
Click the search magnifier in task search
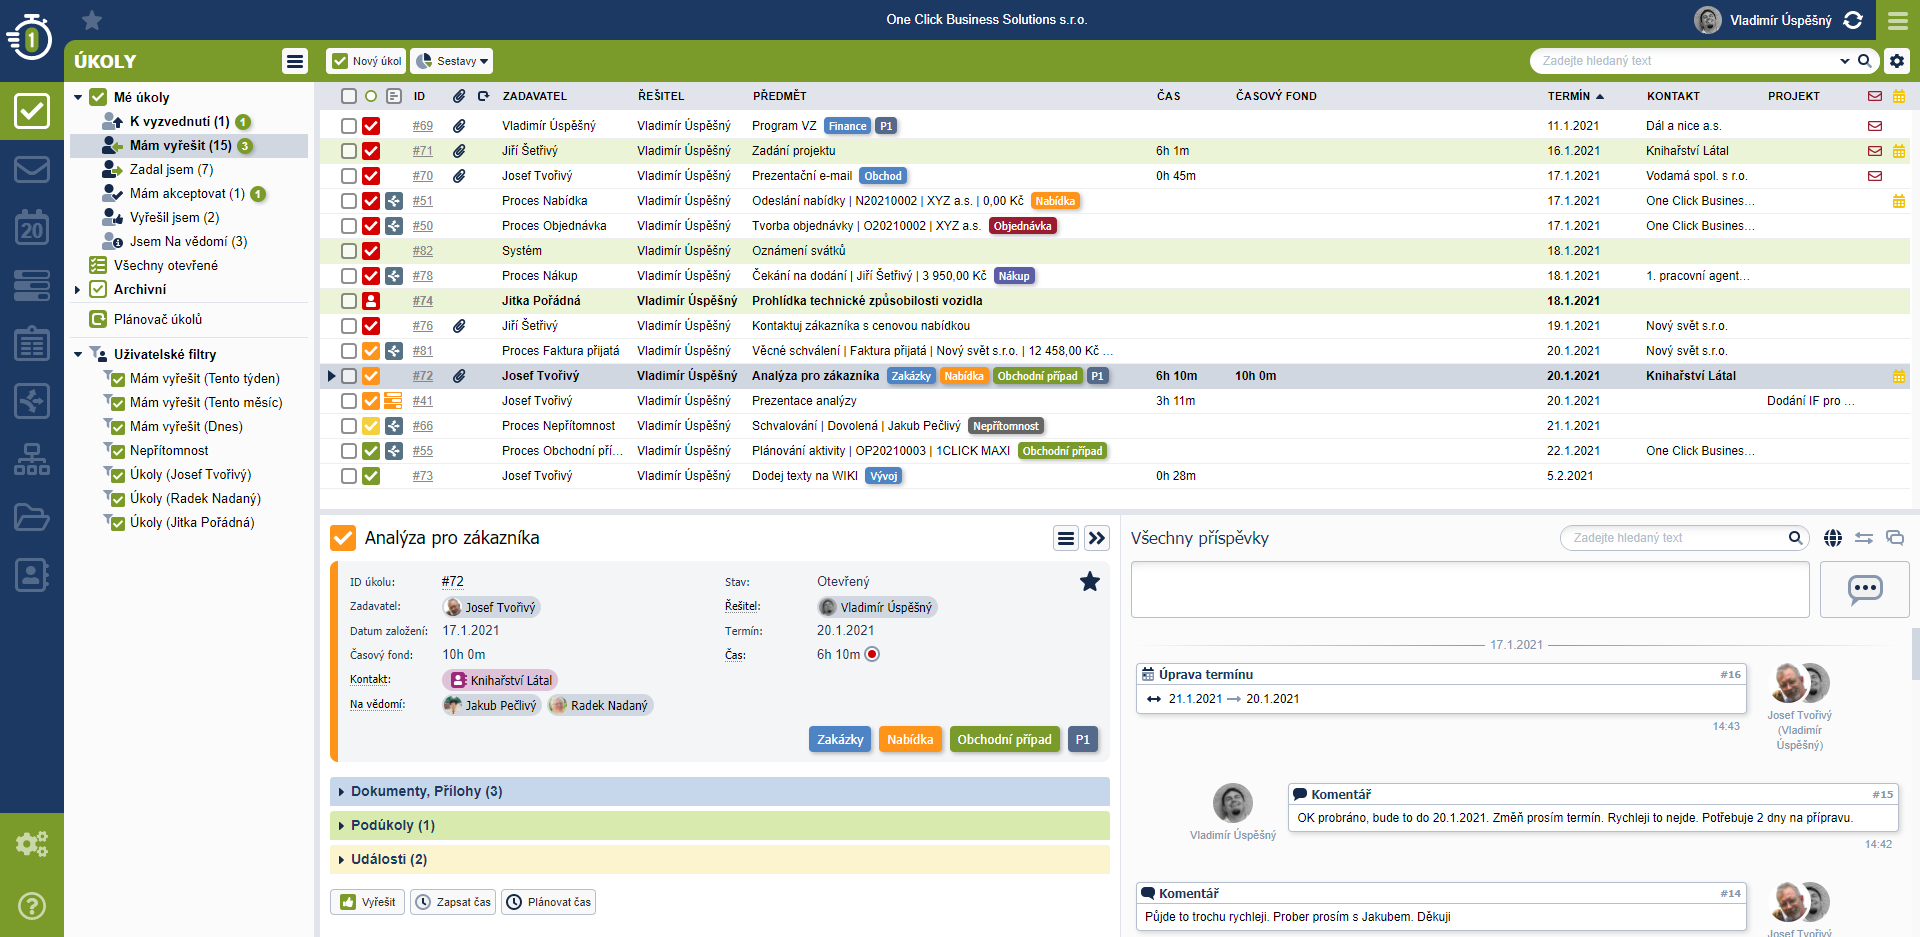pos(1865,61)
